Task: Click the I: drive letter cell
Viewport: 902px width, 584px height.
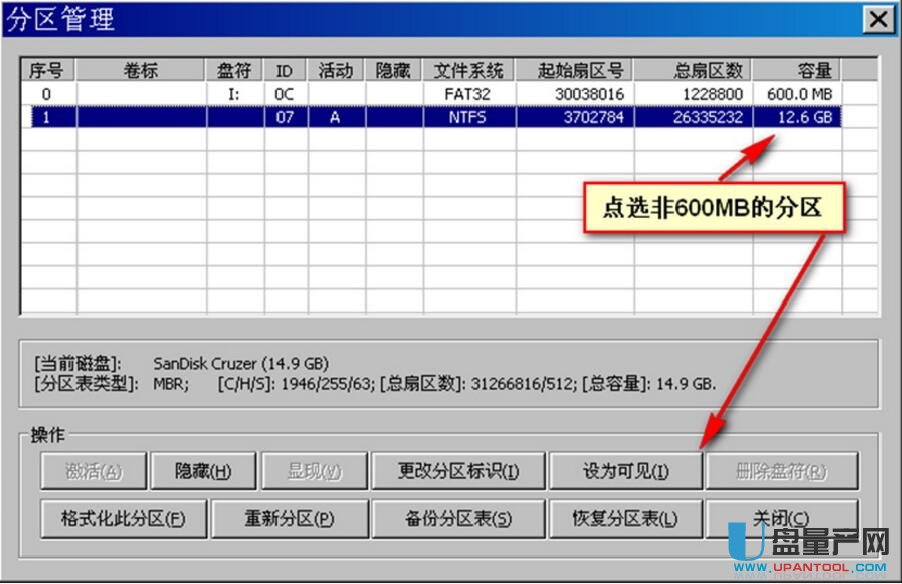Action: pyautogui.click(x=235, y=94)
